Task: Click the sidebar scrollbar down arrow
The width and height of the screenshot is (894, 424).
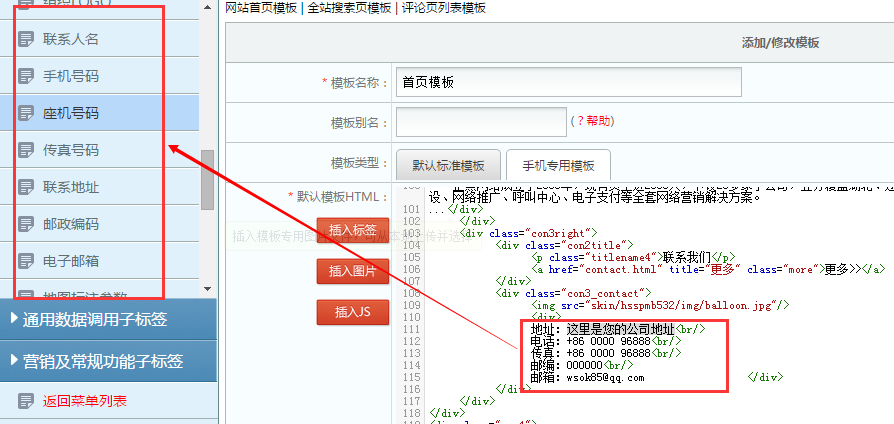Action: [x=207, y=288]
